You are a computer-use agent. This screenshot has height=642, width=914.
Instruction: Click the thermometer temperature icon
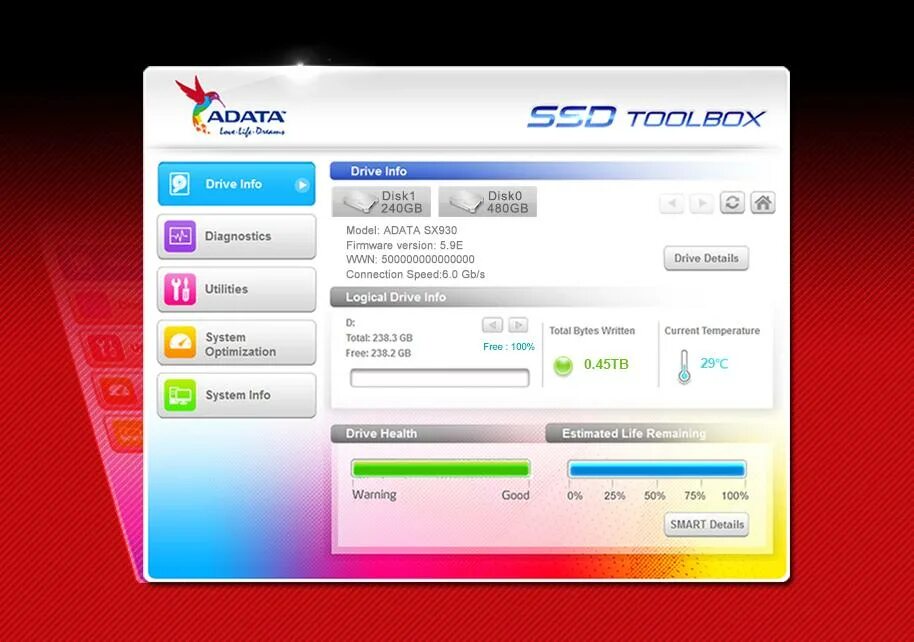684,366
